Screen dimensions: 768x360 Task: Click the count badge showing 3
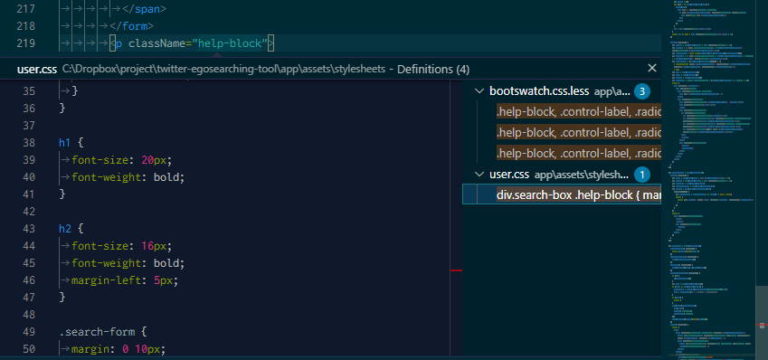pyautogui.click(x=642, y=92)
